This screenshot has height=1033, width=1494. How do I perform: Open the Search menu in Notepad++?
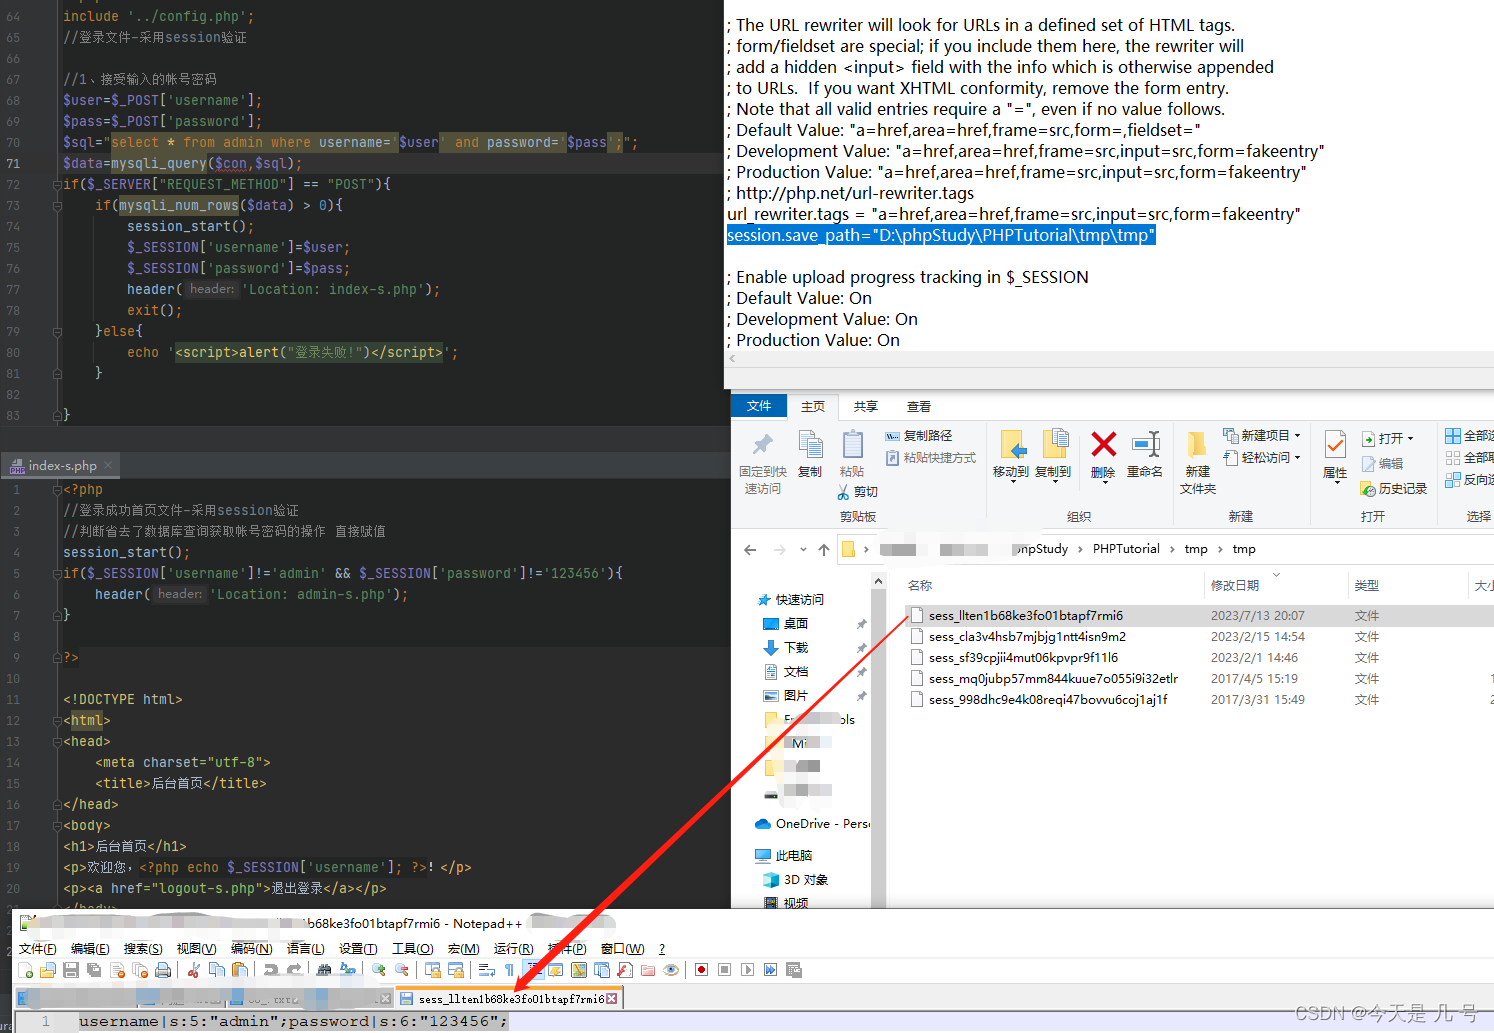143,948
